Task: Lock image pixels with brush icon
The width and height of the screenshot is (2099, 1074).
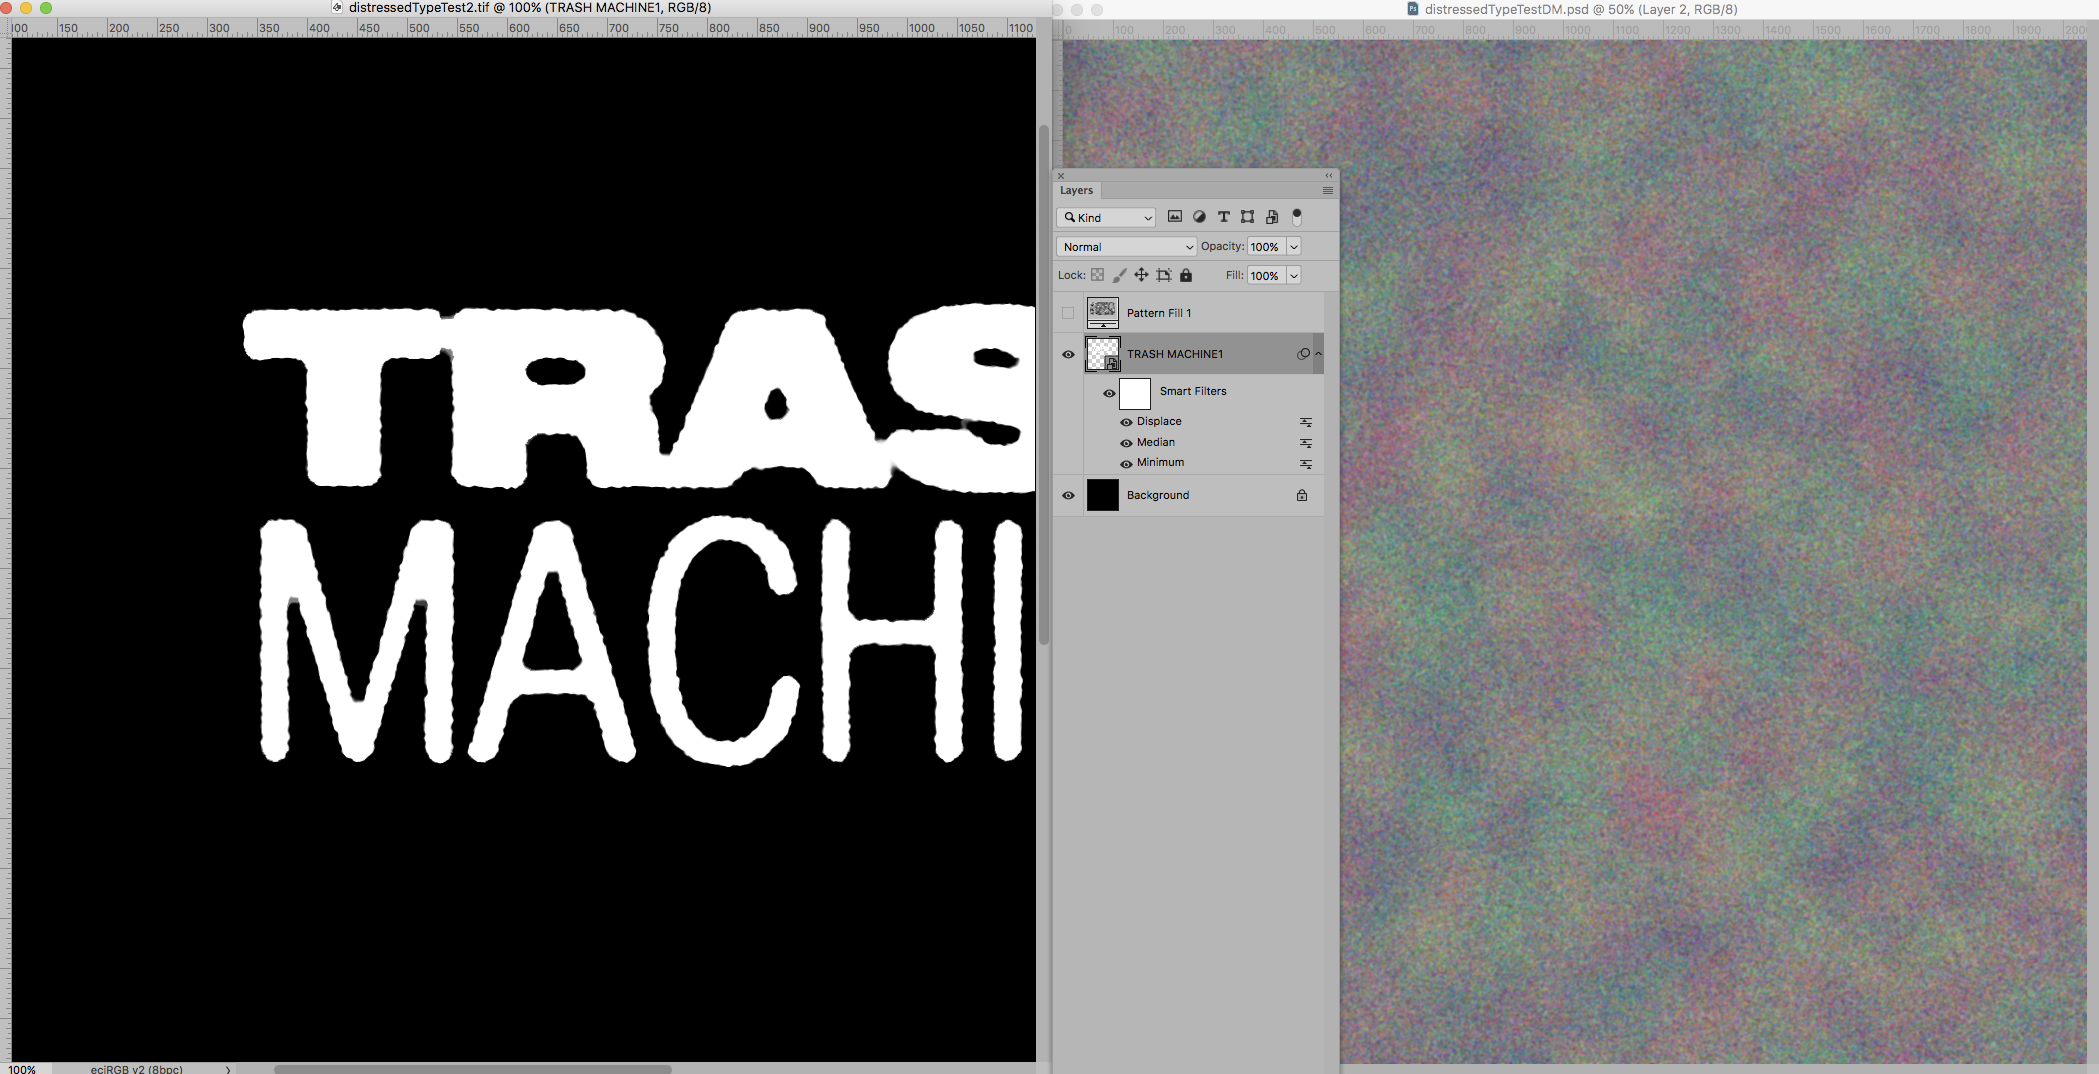Action: point(1120,275)
